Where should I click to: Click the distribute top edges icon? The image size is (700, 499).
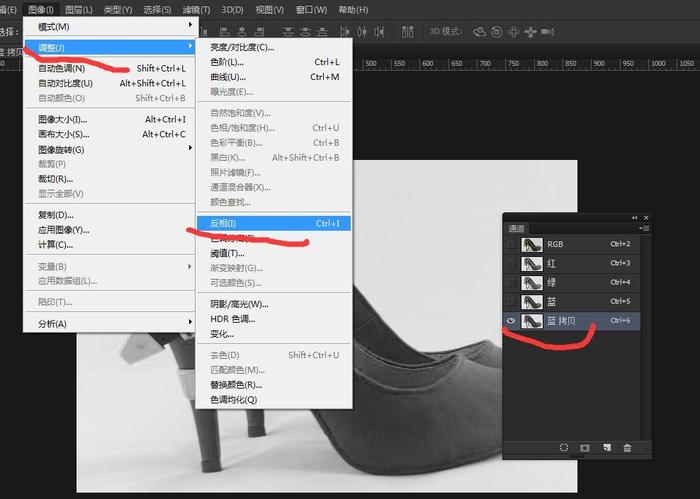pyautogui.click(x=288, y=32)
